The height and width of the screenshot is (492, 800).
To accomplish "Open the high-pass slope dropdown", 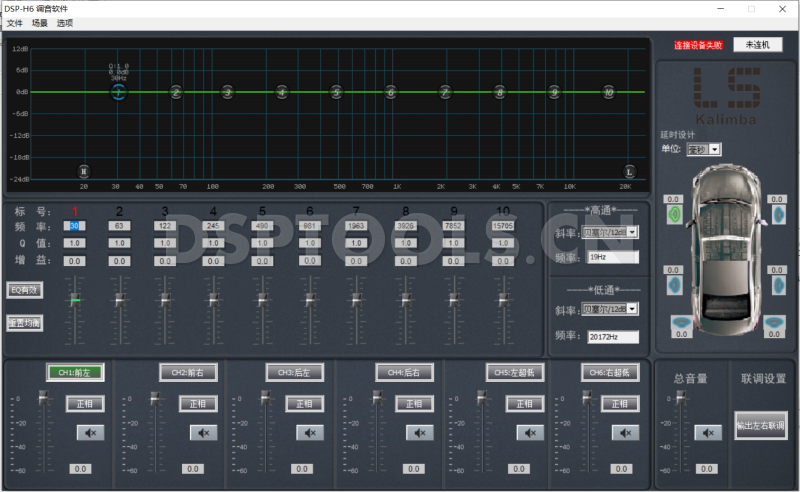I will pos(631,232).
